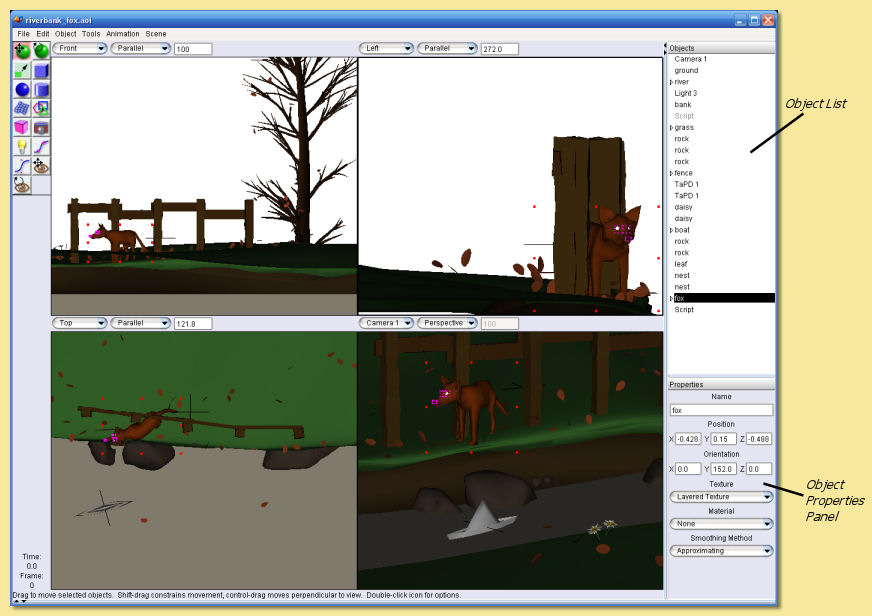This screenshot has width=872, height=616.
Task: Expand the river object in the list
Action: (x=671, y=82)
